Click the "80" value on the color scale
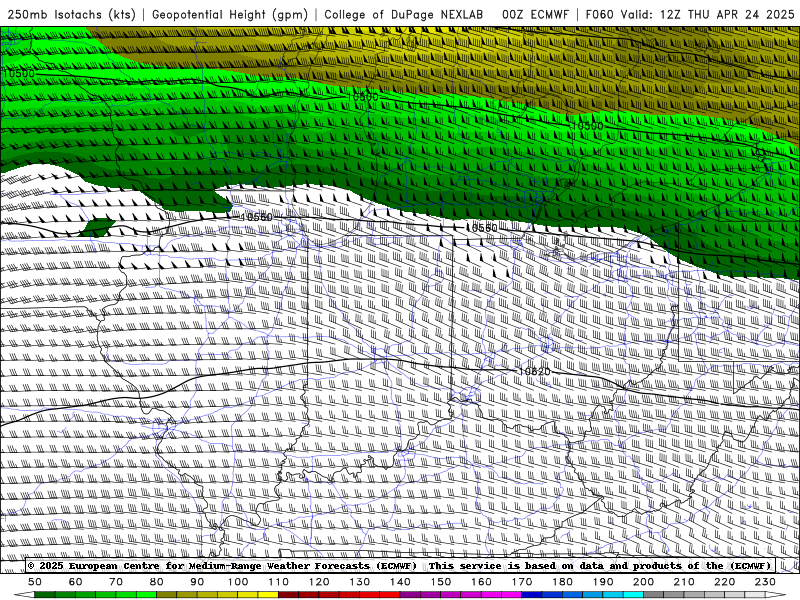Viewport: 800px width, 600px height. pos(157,582)
